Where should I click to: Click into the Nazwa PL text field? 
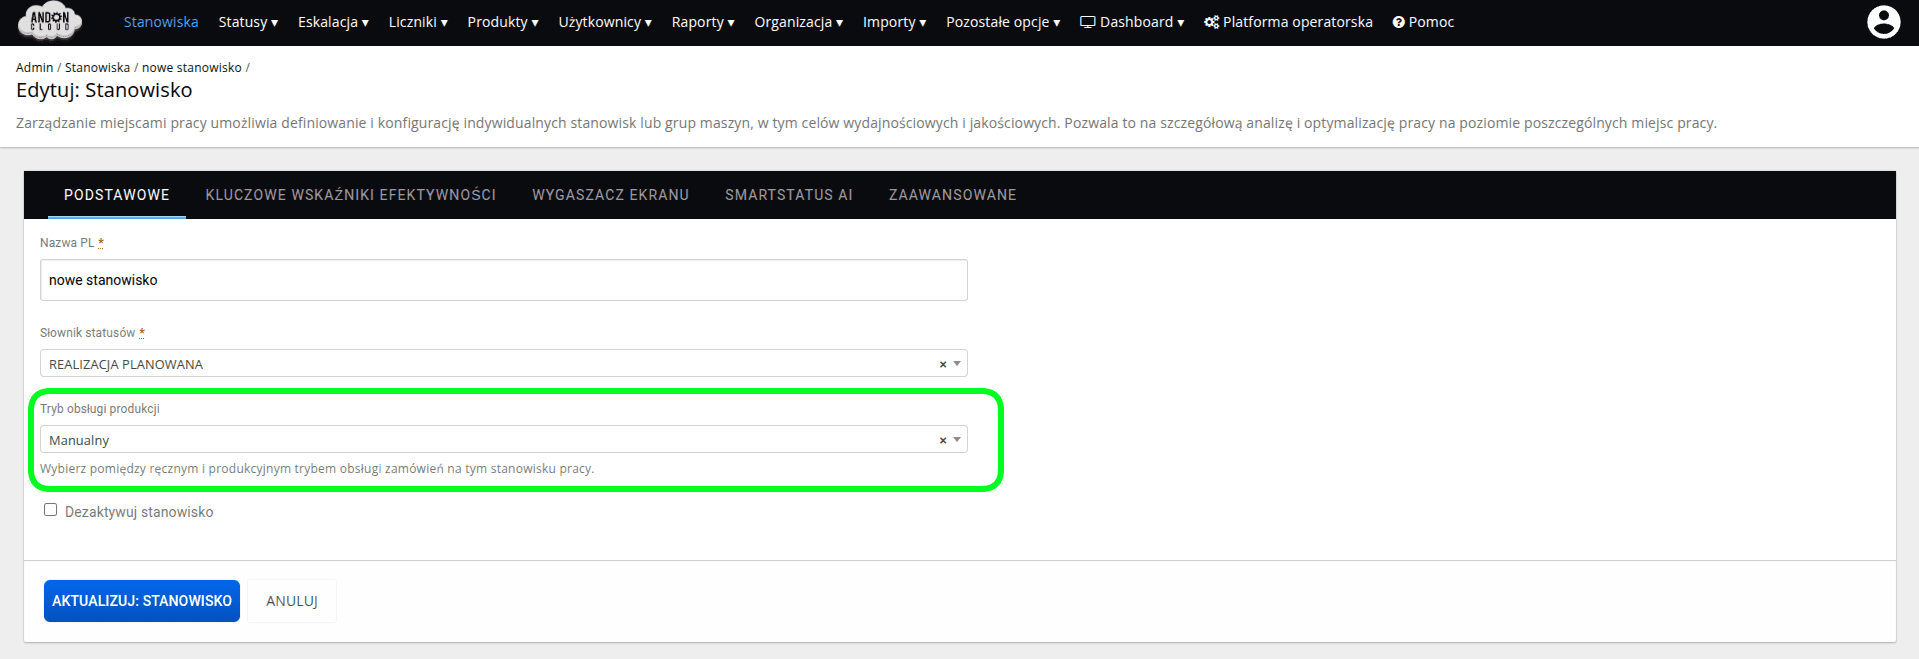point(503,280)
